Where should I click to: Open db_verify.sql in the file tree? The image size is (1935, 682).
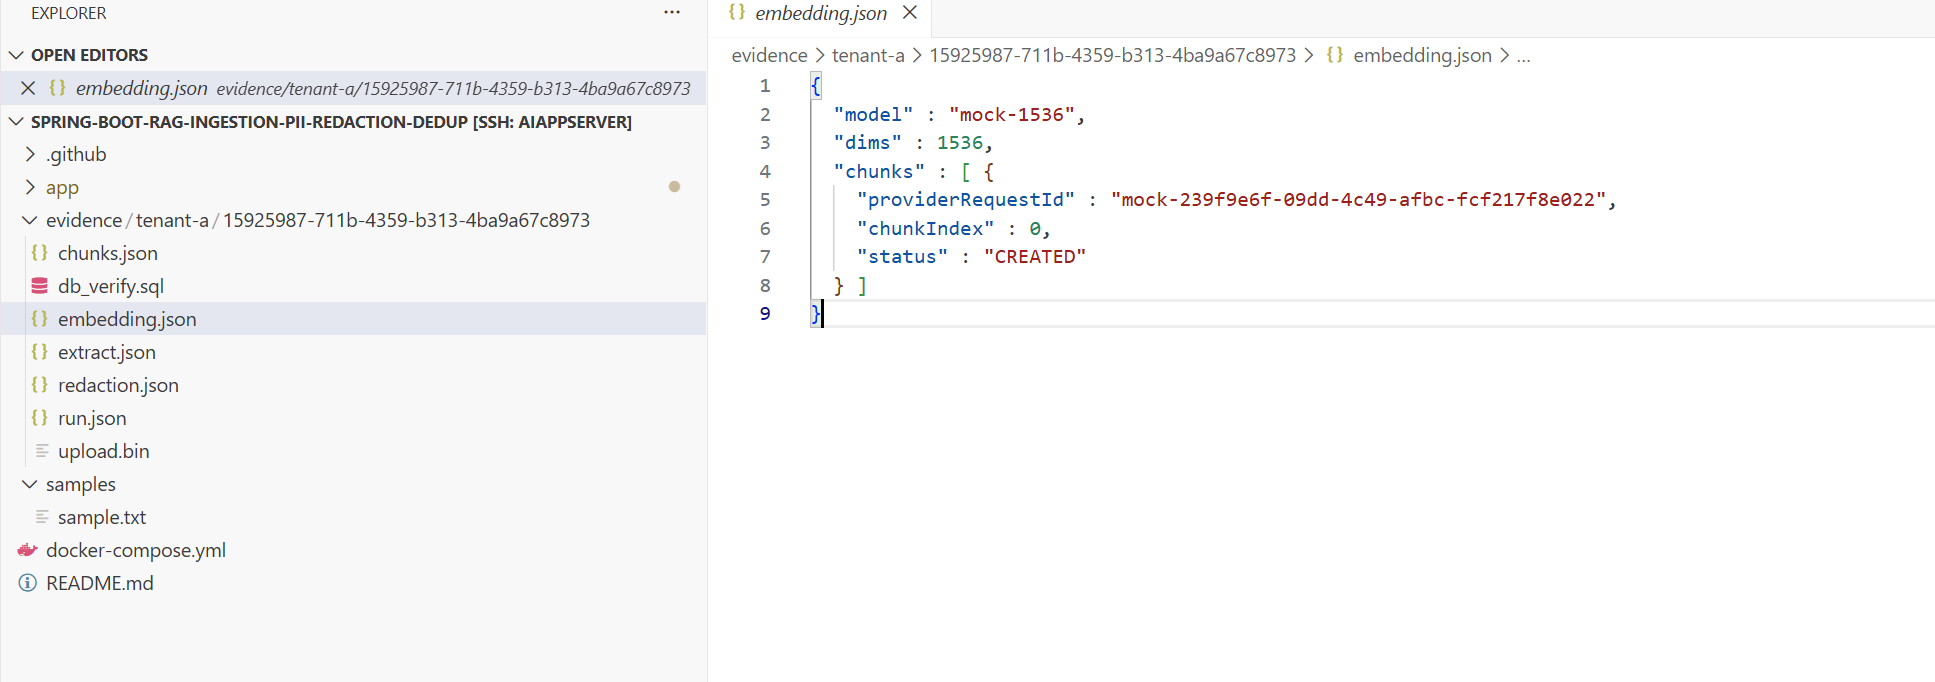tap(111, 286)
